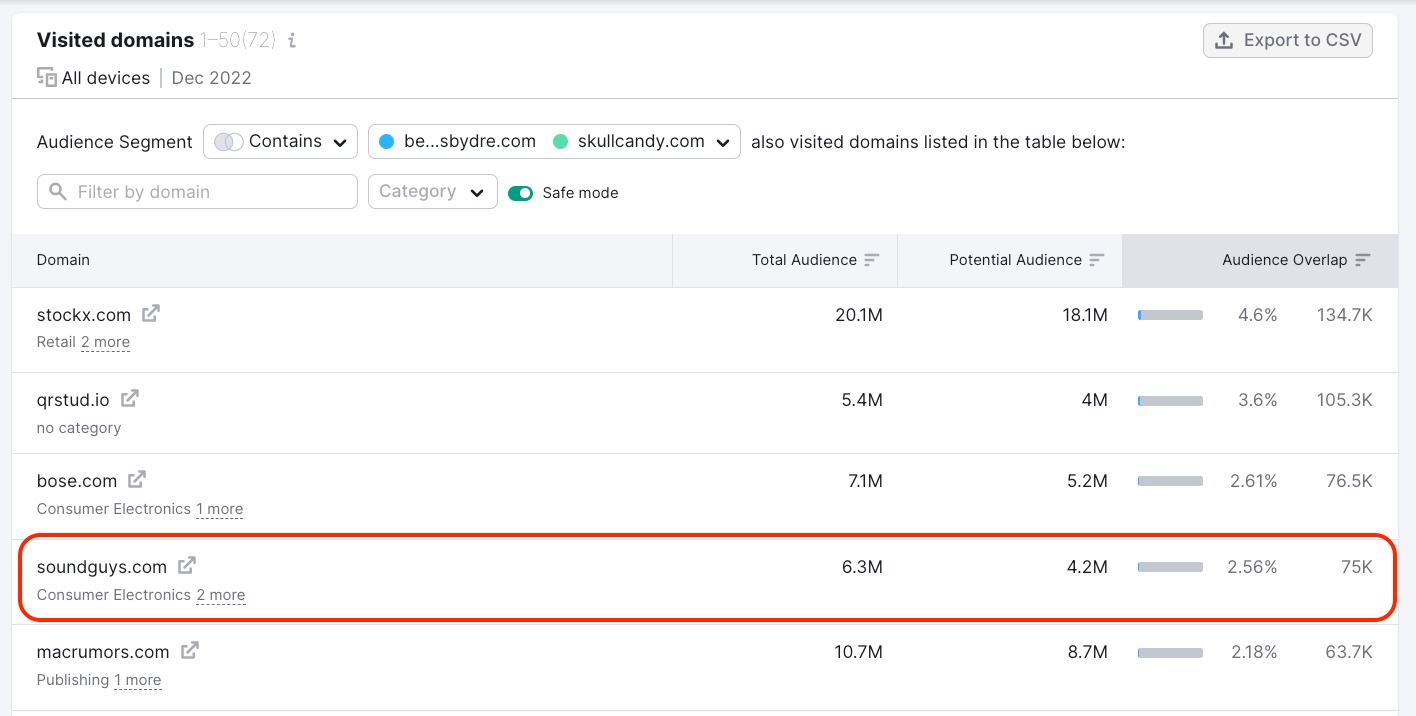
Task: Click the 5.2M potential audience value
Action: 1087,481
